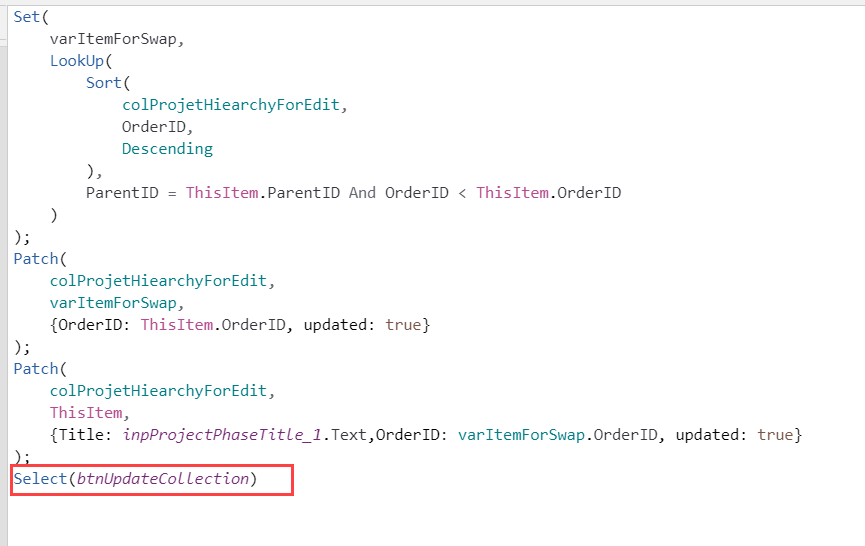865x546 pixels.
Task: Click colProjetHiearchyForEdit inside the Sort function
Action: coord(234,105)
